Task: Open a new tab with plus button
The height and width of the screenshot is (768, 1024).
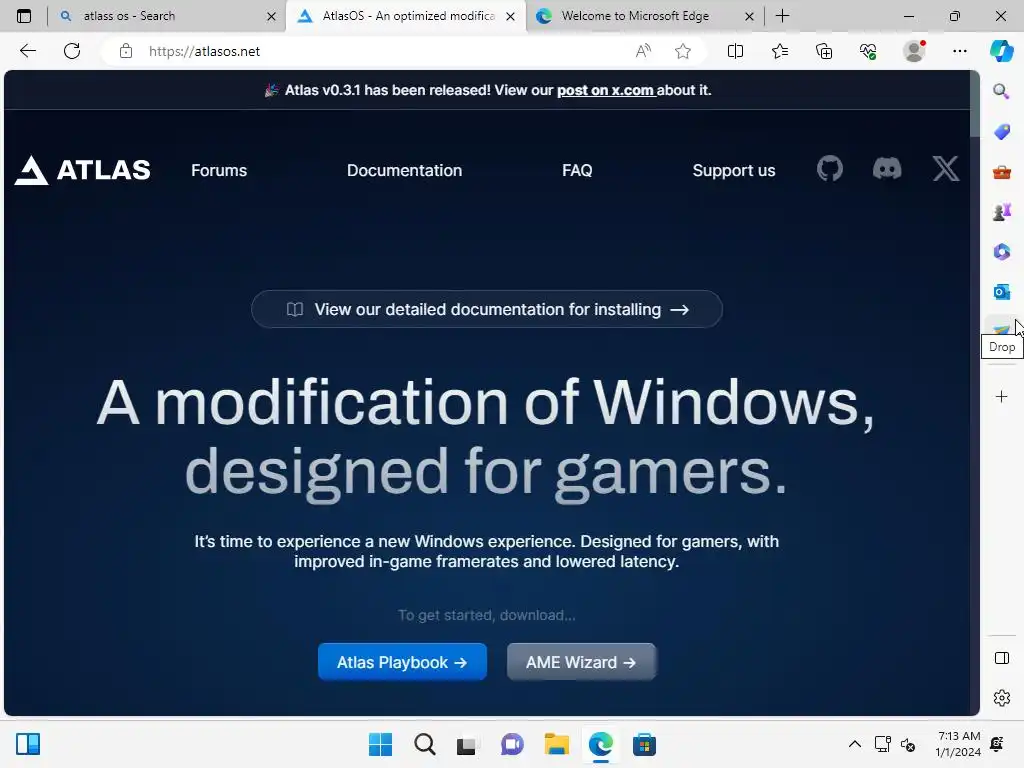Action: 782,16
